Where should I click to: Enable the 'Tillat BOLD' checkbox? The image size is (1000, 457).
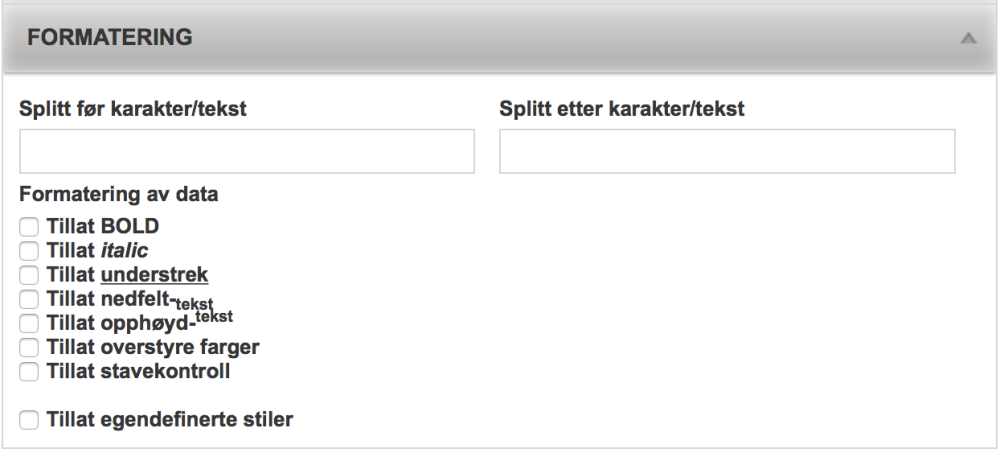pyautogui.click(x=29, y=226)
